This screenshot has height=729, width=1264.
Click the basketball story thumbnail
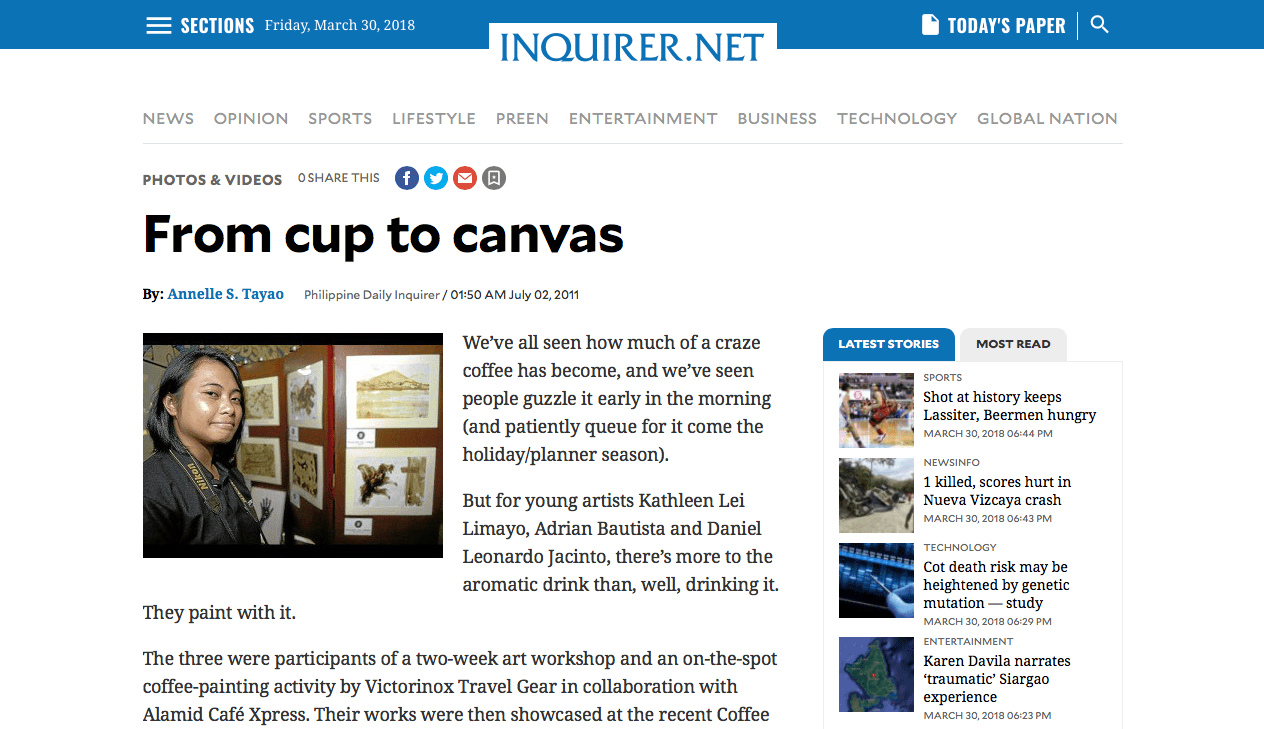click(x=876, y=410)
